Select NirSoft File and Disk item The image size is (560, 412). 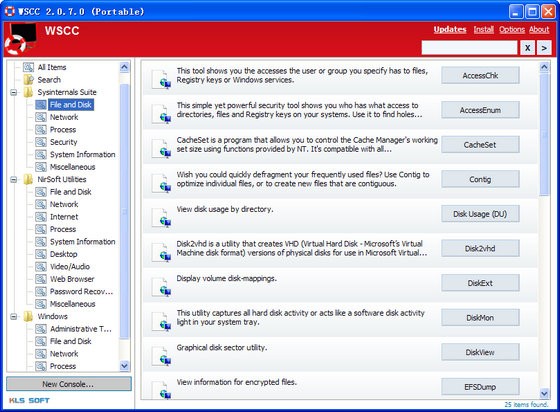tap(70, 192)
